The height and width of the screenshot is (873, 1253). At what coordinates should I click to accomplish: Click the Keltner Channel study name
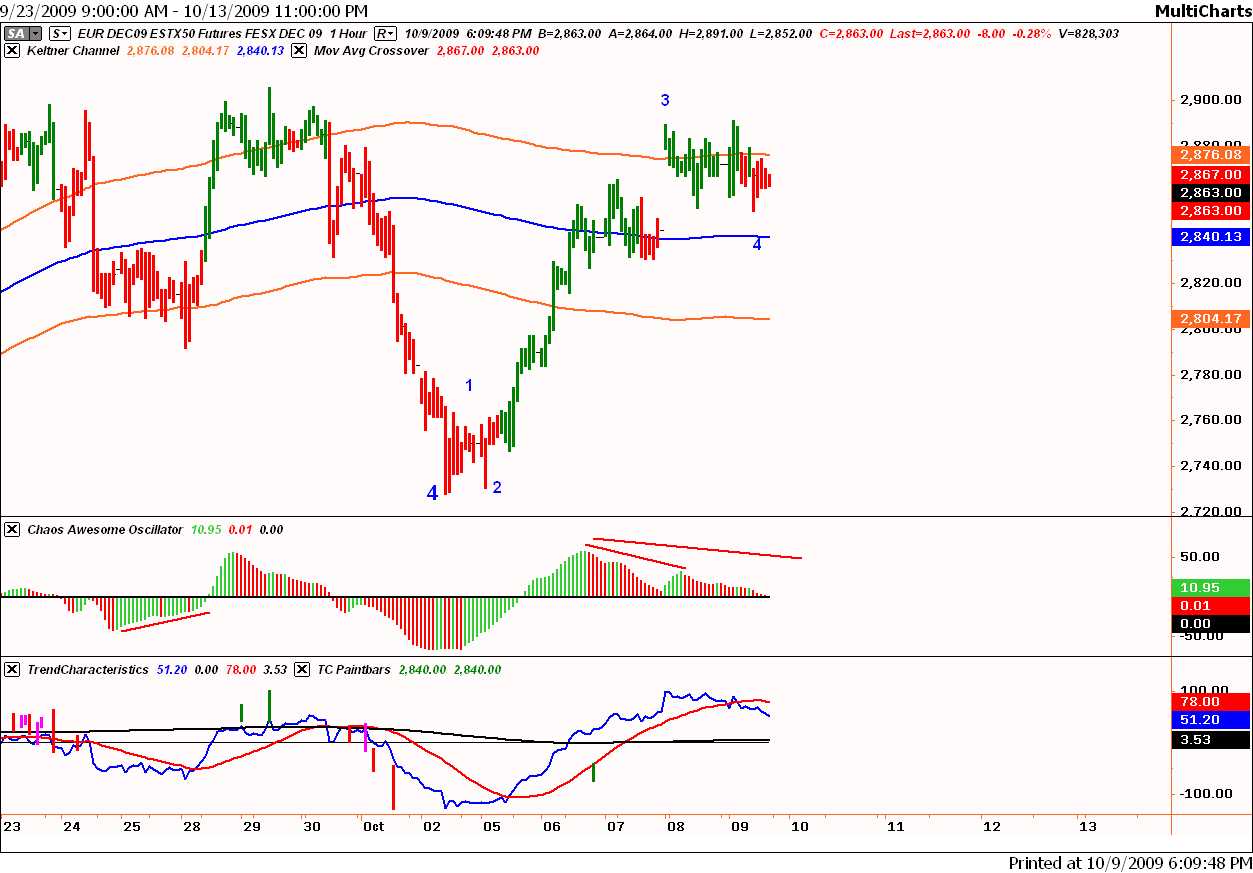(73, 50)
